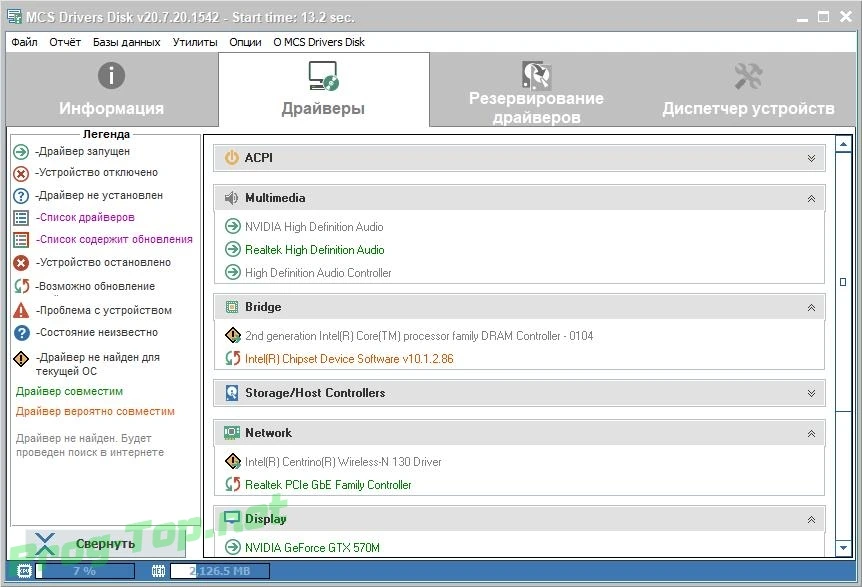The image size is (862, 587).
Task: Open the Опции menu
Action: pyautogui.click(x=245, y=42)
